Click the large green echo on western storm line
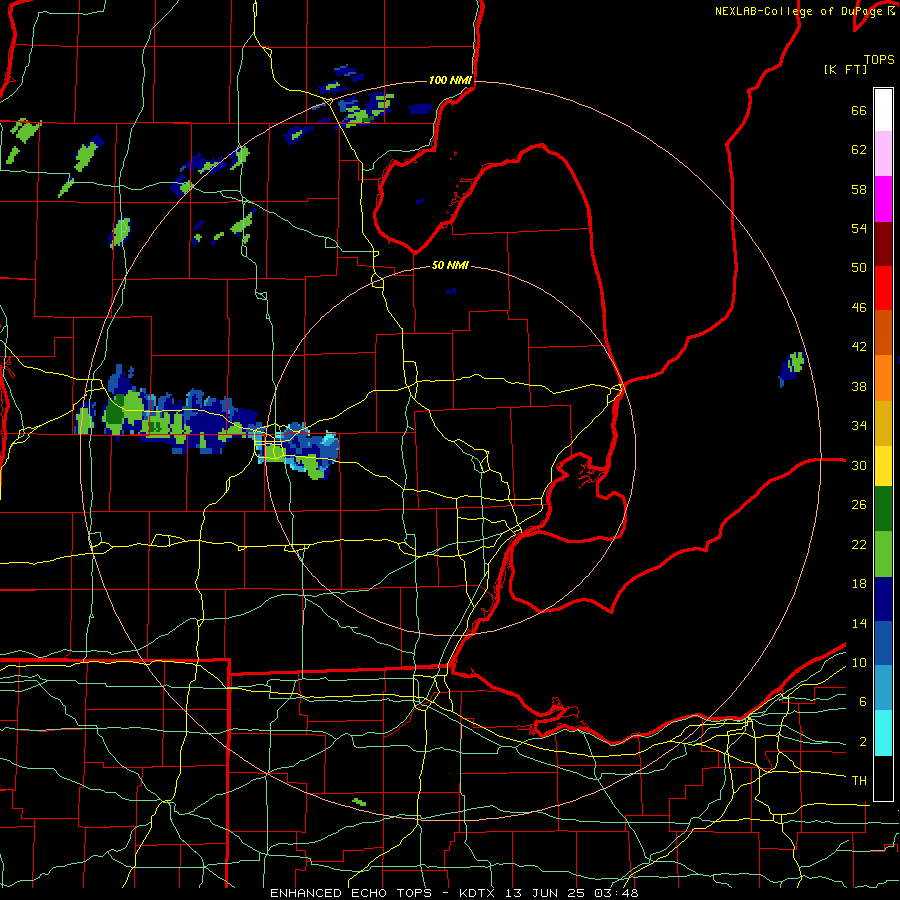Screen dimensions: 900x900 [125, 410]
